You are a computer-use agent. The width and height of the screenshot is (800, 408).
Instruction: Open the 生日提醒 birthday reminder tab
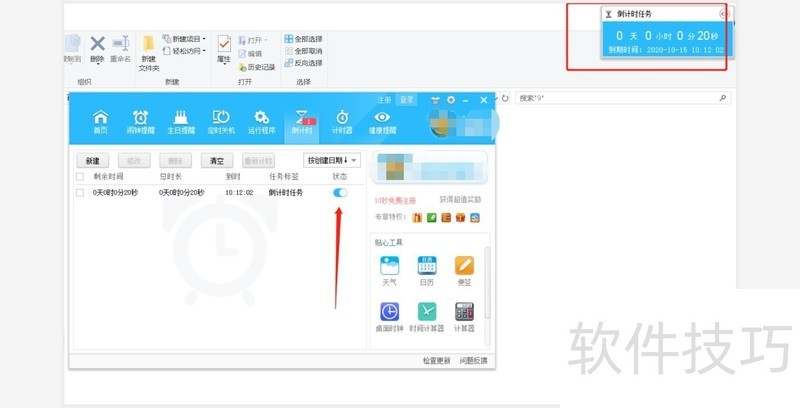[181, 122]
